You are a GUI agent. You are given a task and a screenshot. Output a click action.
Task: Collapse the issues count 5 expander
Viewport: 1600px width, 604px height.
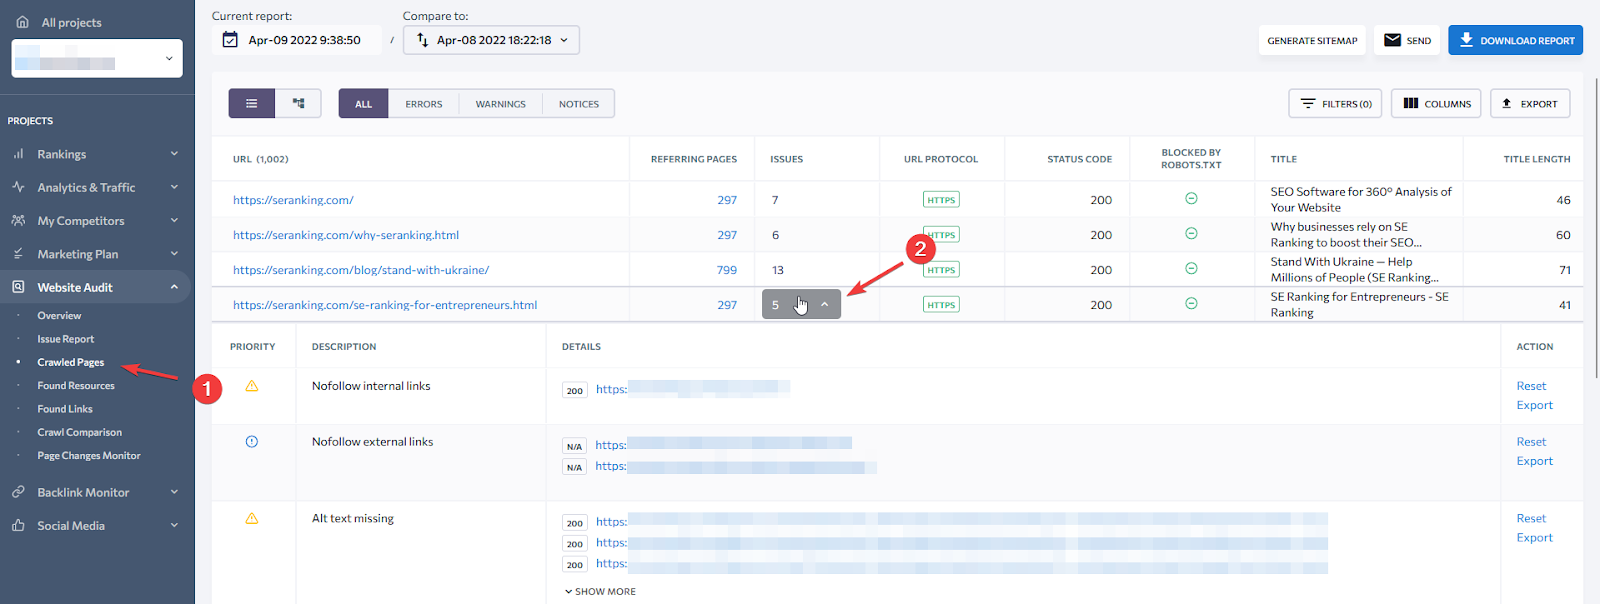[x=801, y=305]
